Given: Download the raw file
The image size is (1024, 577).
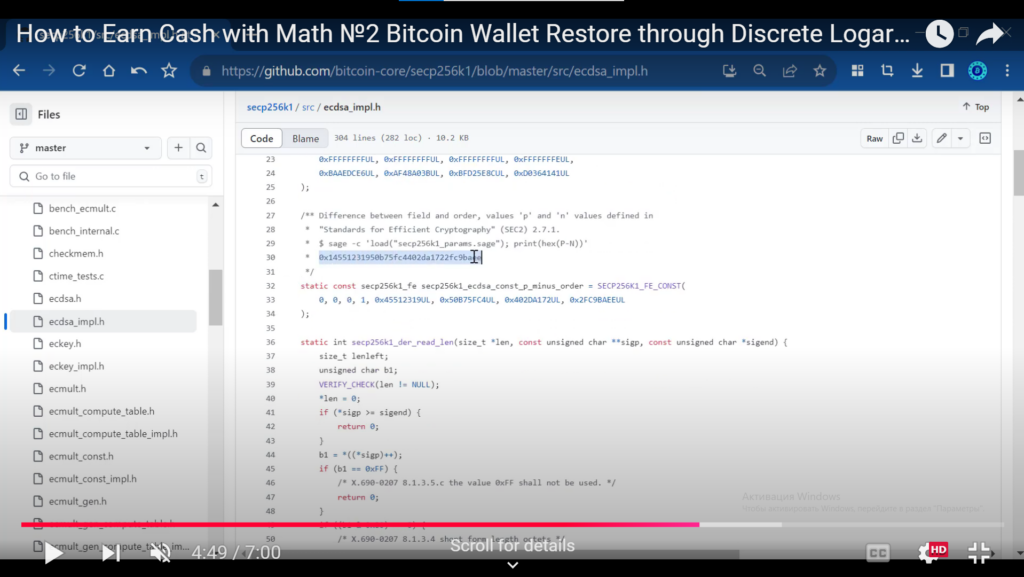Looking at the screenshot, I should (917, 138).
